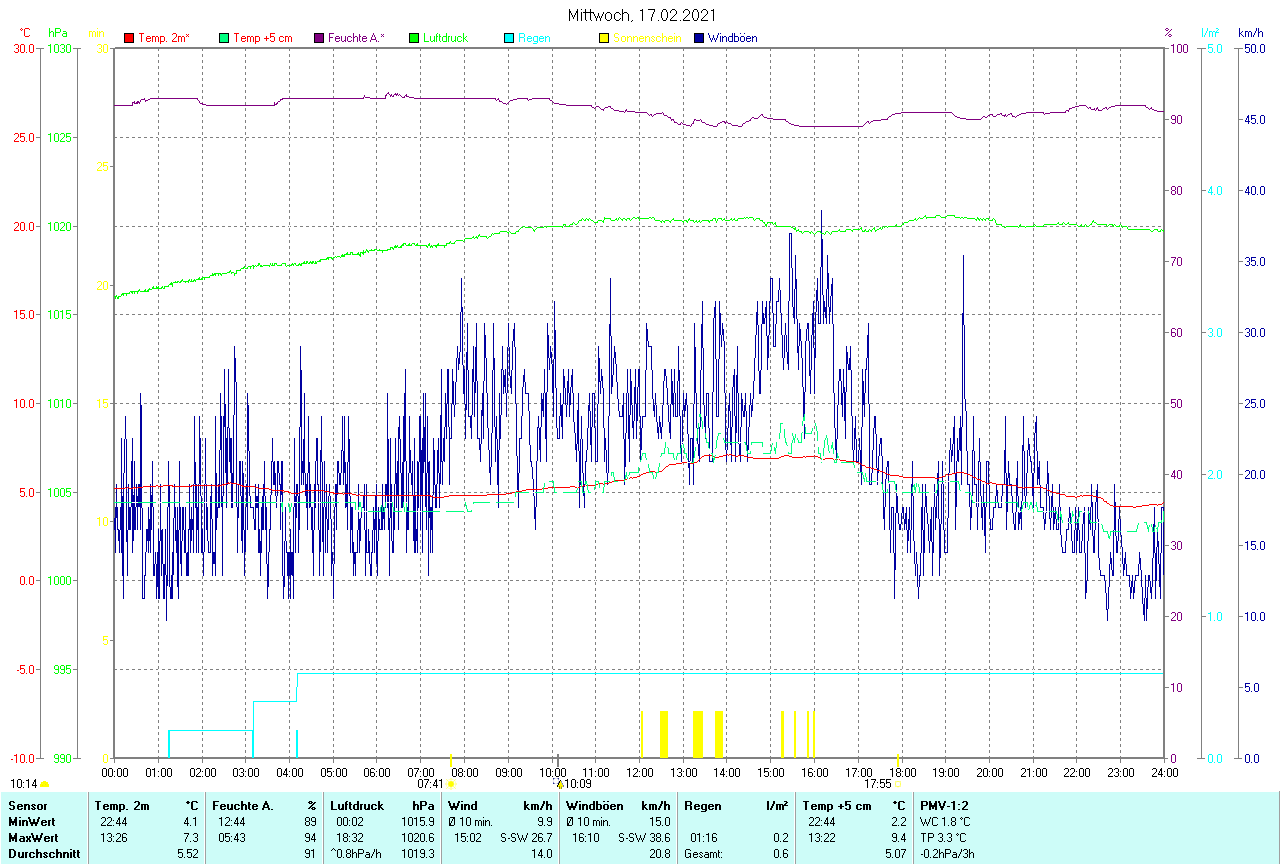Click the 'Gesamt:' rain total label
This screenshot has width=1280, height=864.
(x=704, y=854)
